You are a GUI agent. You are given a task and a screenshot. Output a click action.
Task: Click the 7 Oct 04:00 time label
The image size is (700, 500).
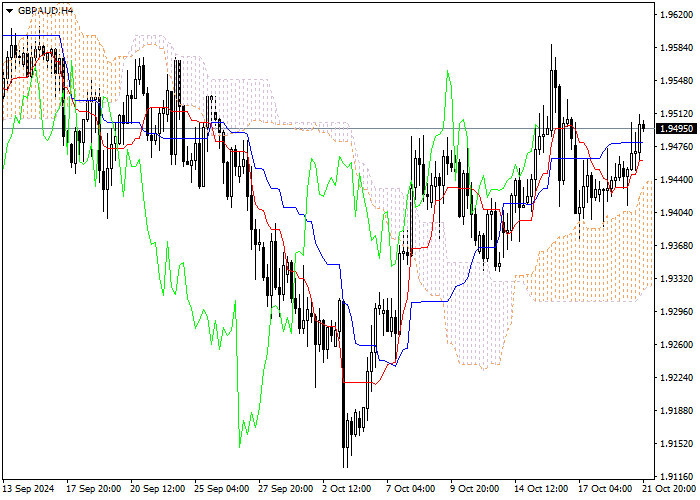(x=411, y=489)
